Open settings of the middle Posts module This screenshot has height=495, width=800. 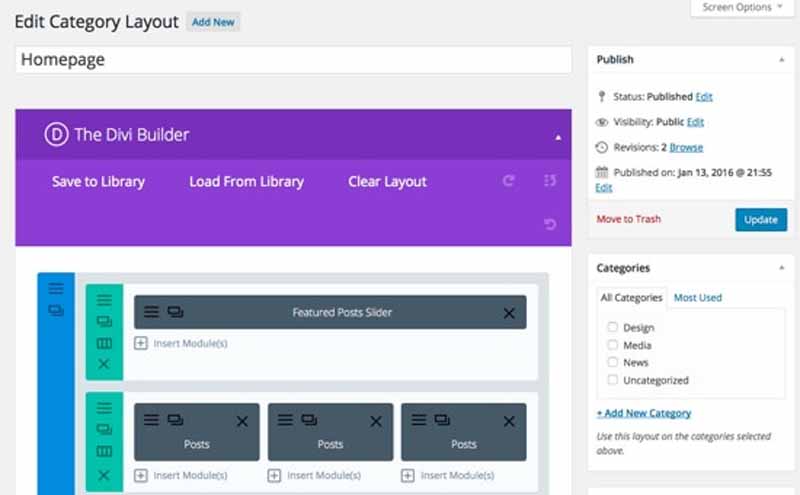[285, 420]
